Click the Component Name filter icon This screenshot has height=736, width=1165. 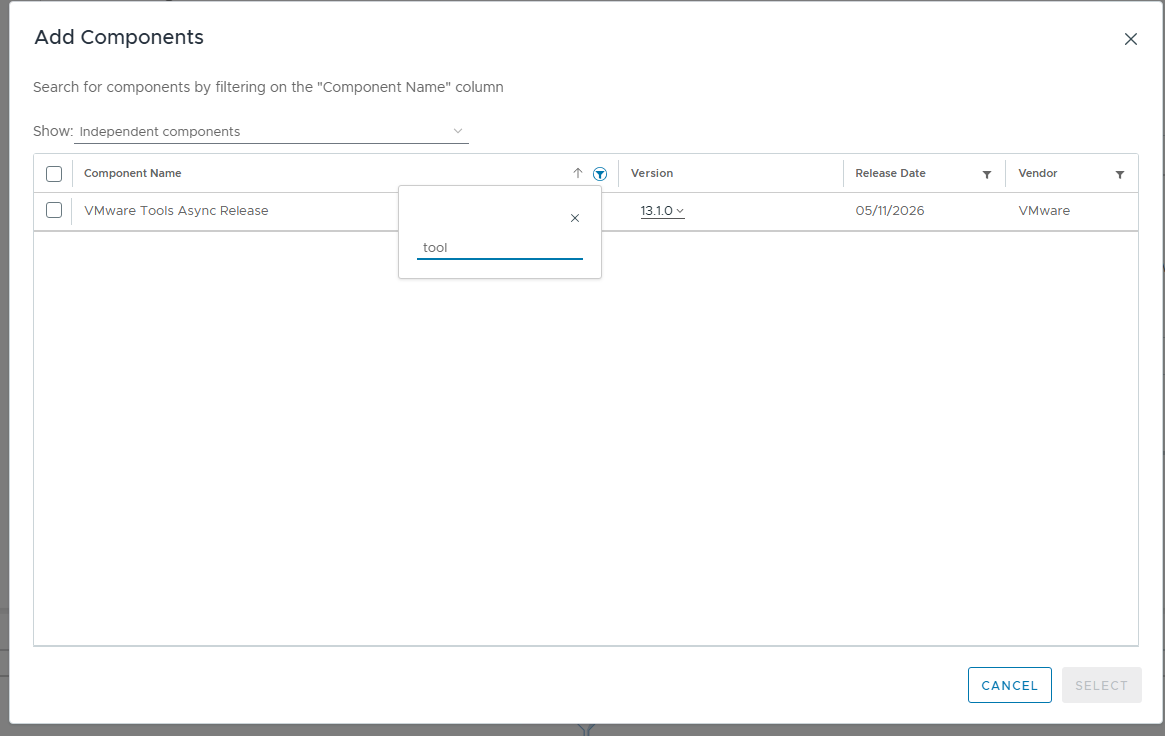coord(600,174)
